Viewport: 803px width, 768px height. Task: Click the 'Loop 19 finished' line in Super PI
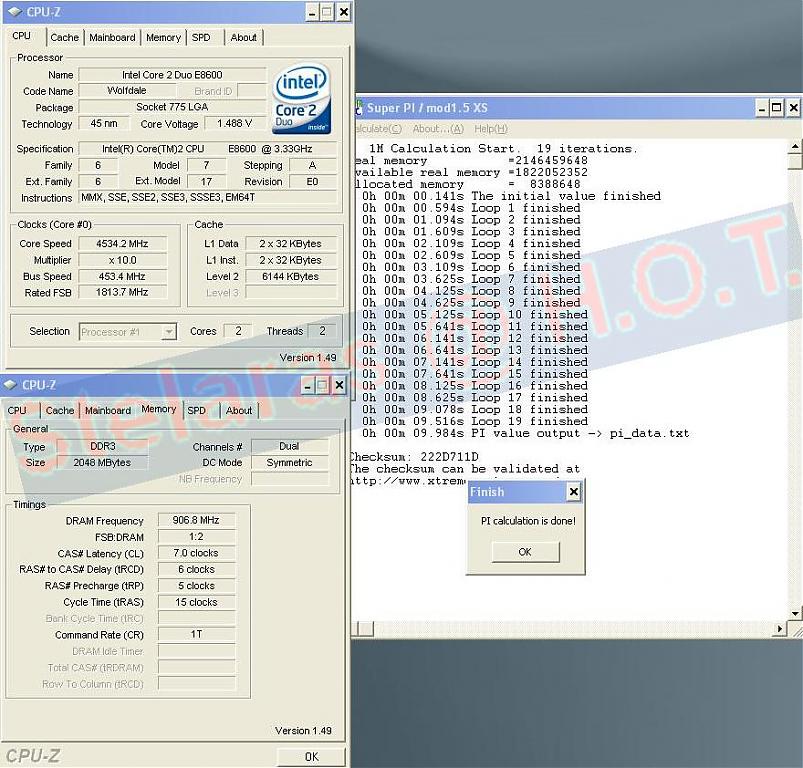coord(475,421)
